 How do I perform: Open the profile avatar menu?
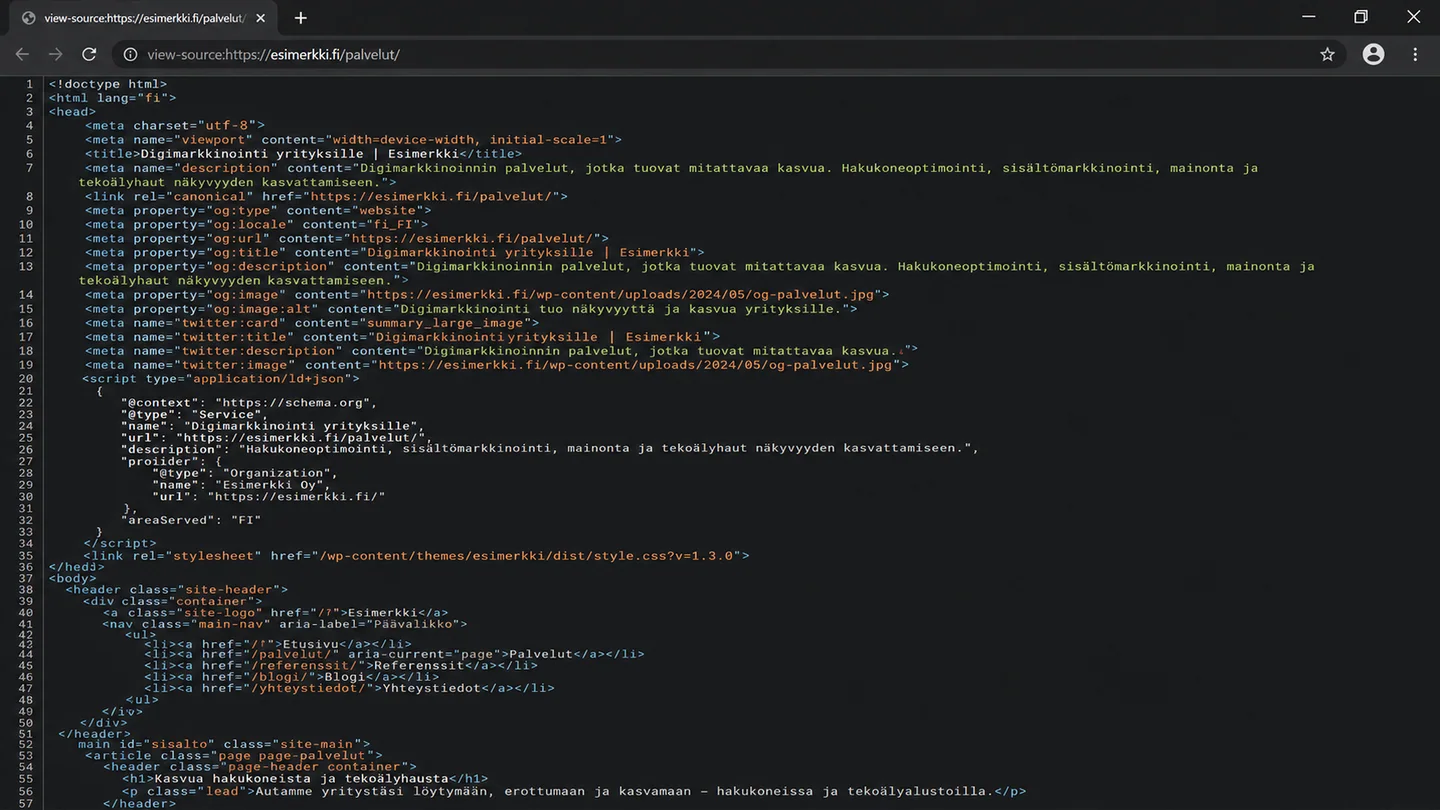pos(1373,54)
